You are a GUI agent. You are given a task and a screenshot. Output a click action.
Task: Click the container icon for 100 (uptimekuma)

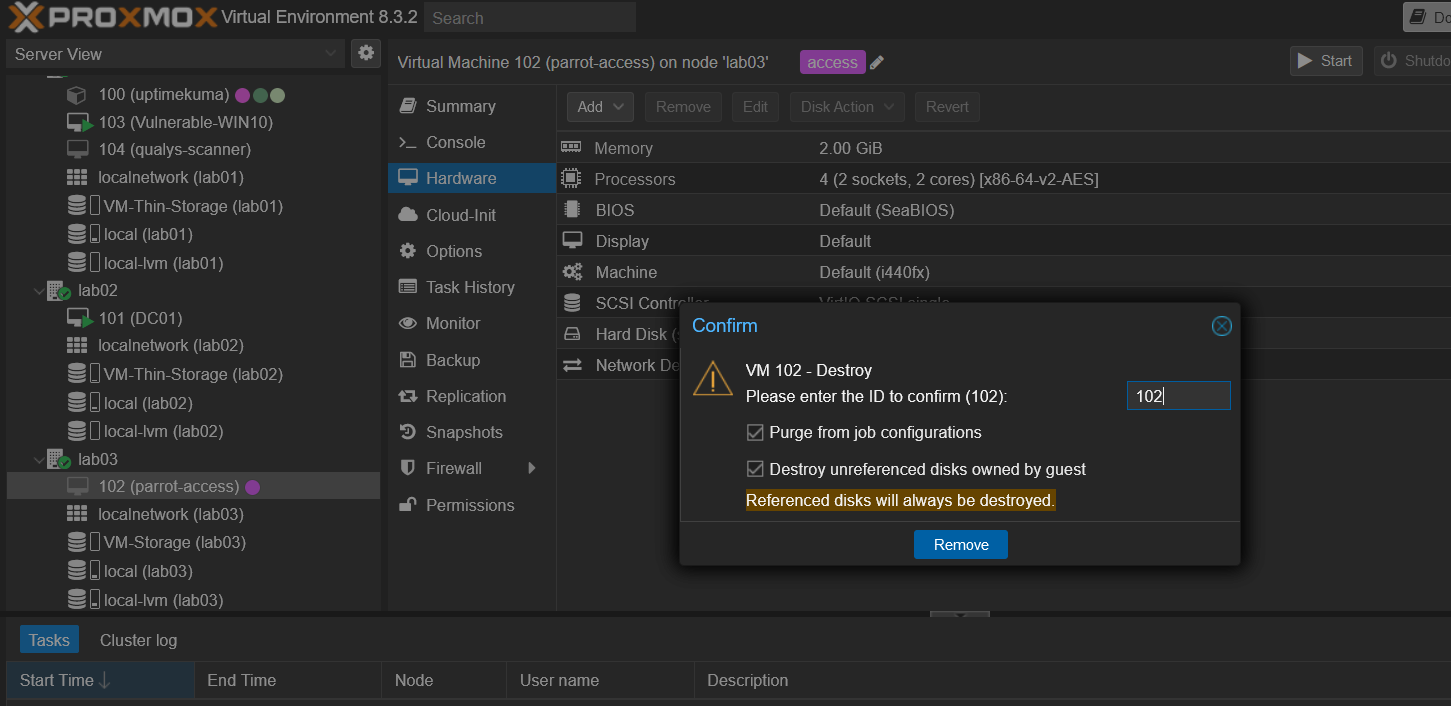pos(77,95)
